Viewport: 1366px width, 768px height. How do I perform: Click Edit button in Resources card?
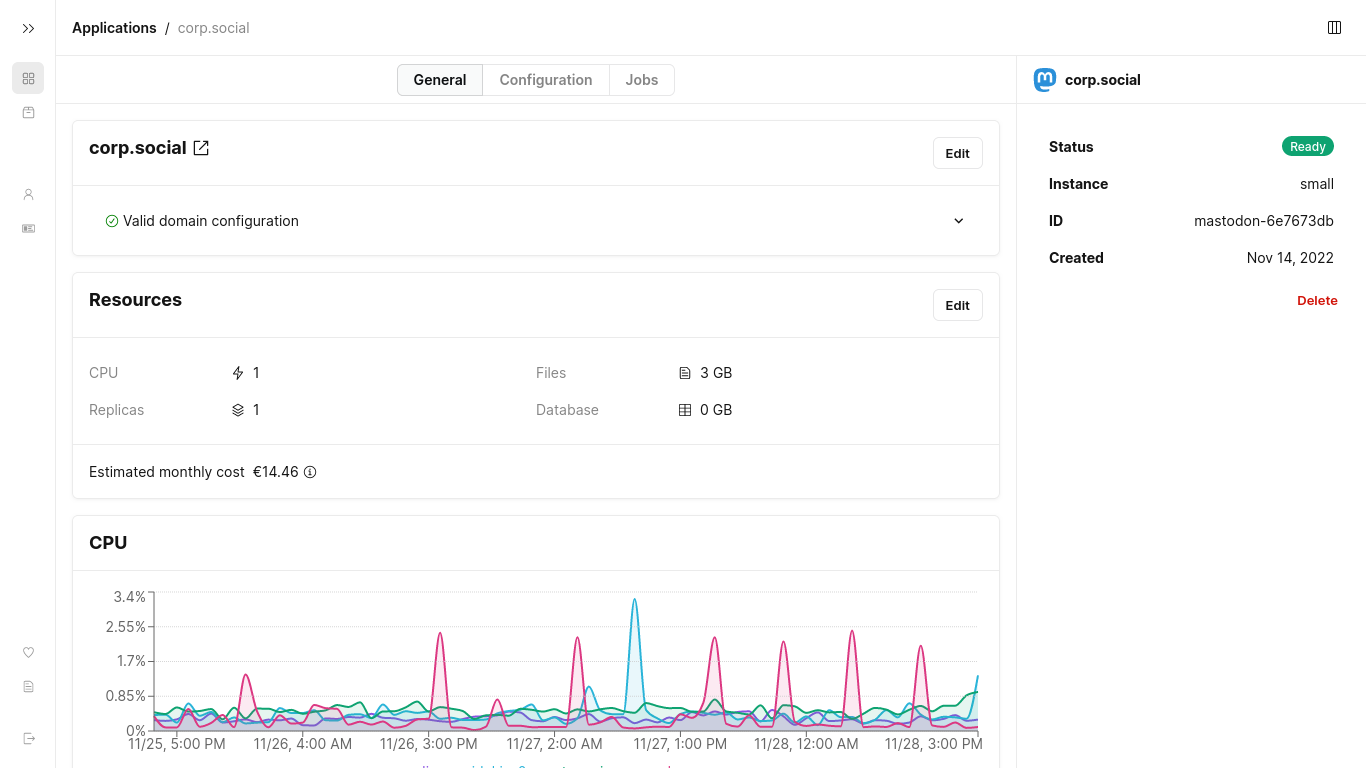[x=958, y=305]
